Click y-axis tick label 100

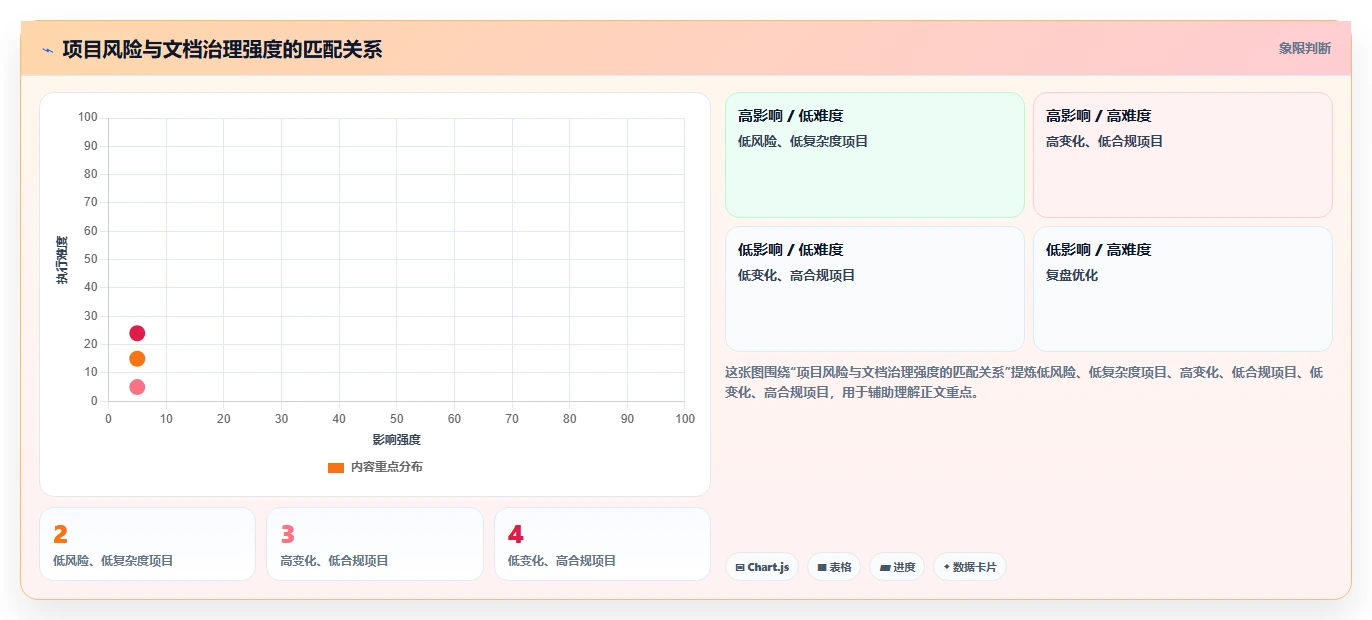click(x=88, y=117)
